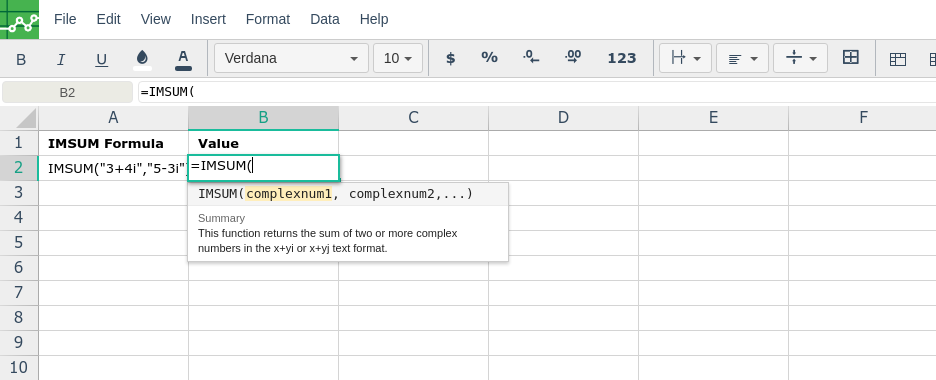Apply percent number format

tap(489, 58)
